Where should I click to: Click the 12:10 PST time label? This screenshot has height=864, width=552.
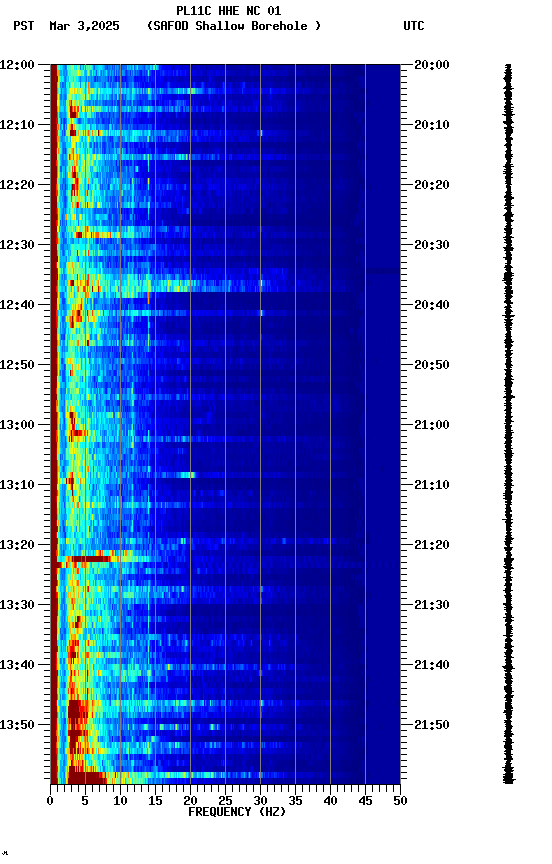[x=17, y=125]
